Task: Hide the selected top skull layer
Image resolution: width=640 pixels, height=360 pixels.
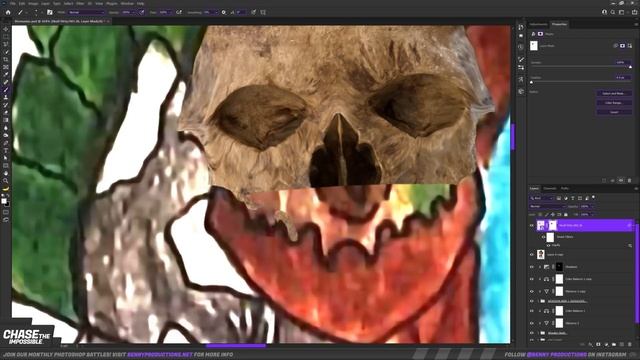Action: click(532, 225)
